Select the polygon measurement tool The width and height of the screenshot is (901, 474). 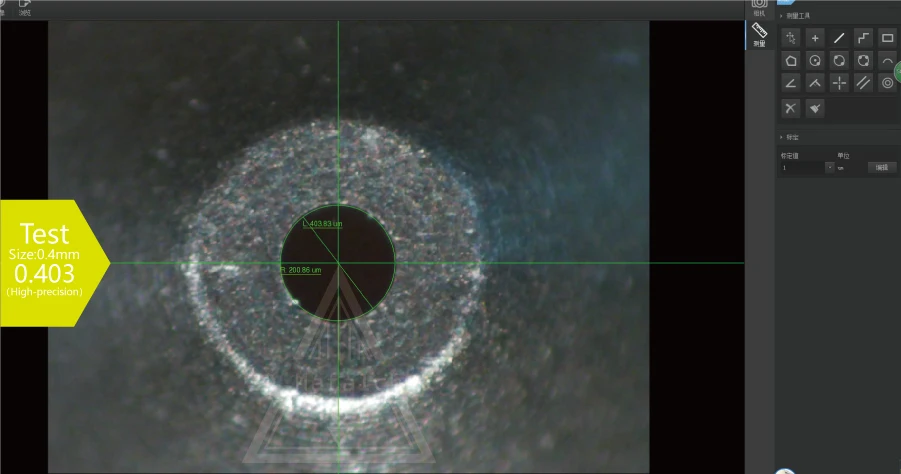(791, 60)
